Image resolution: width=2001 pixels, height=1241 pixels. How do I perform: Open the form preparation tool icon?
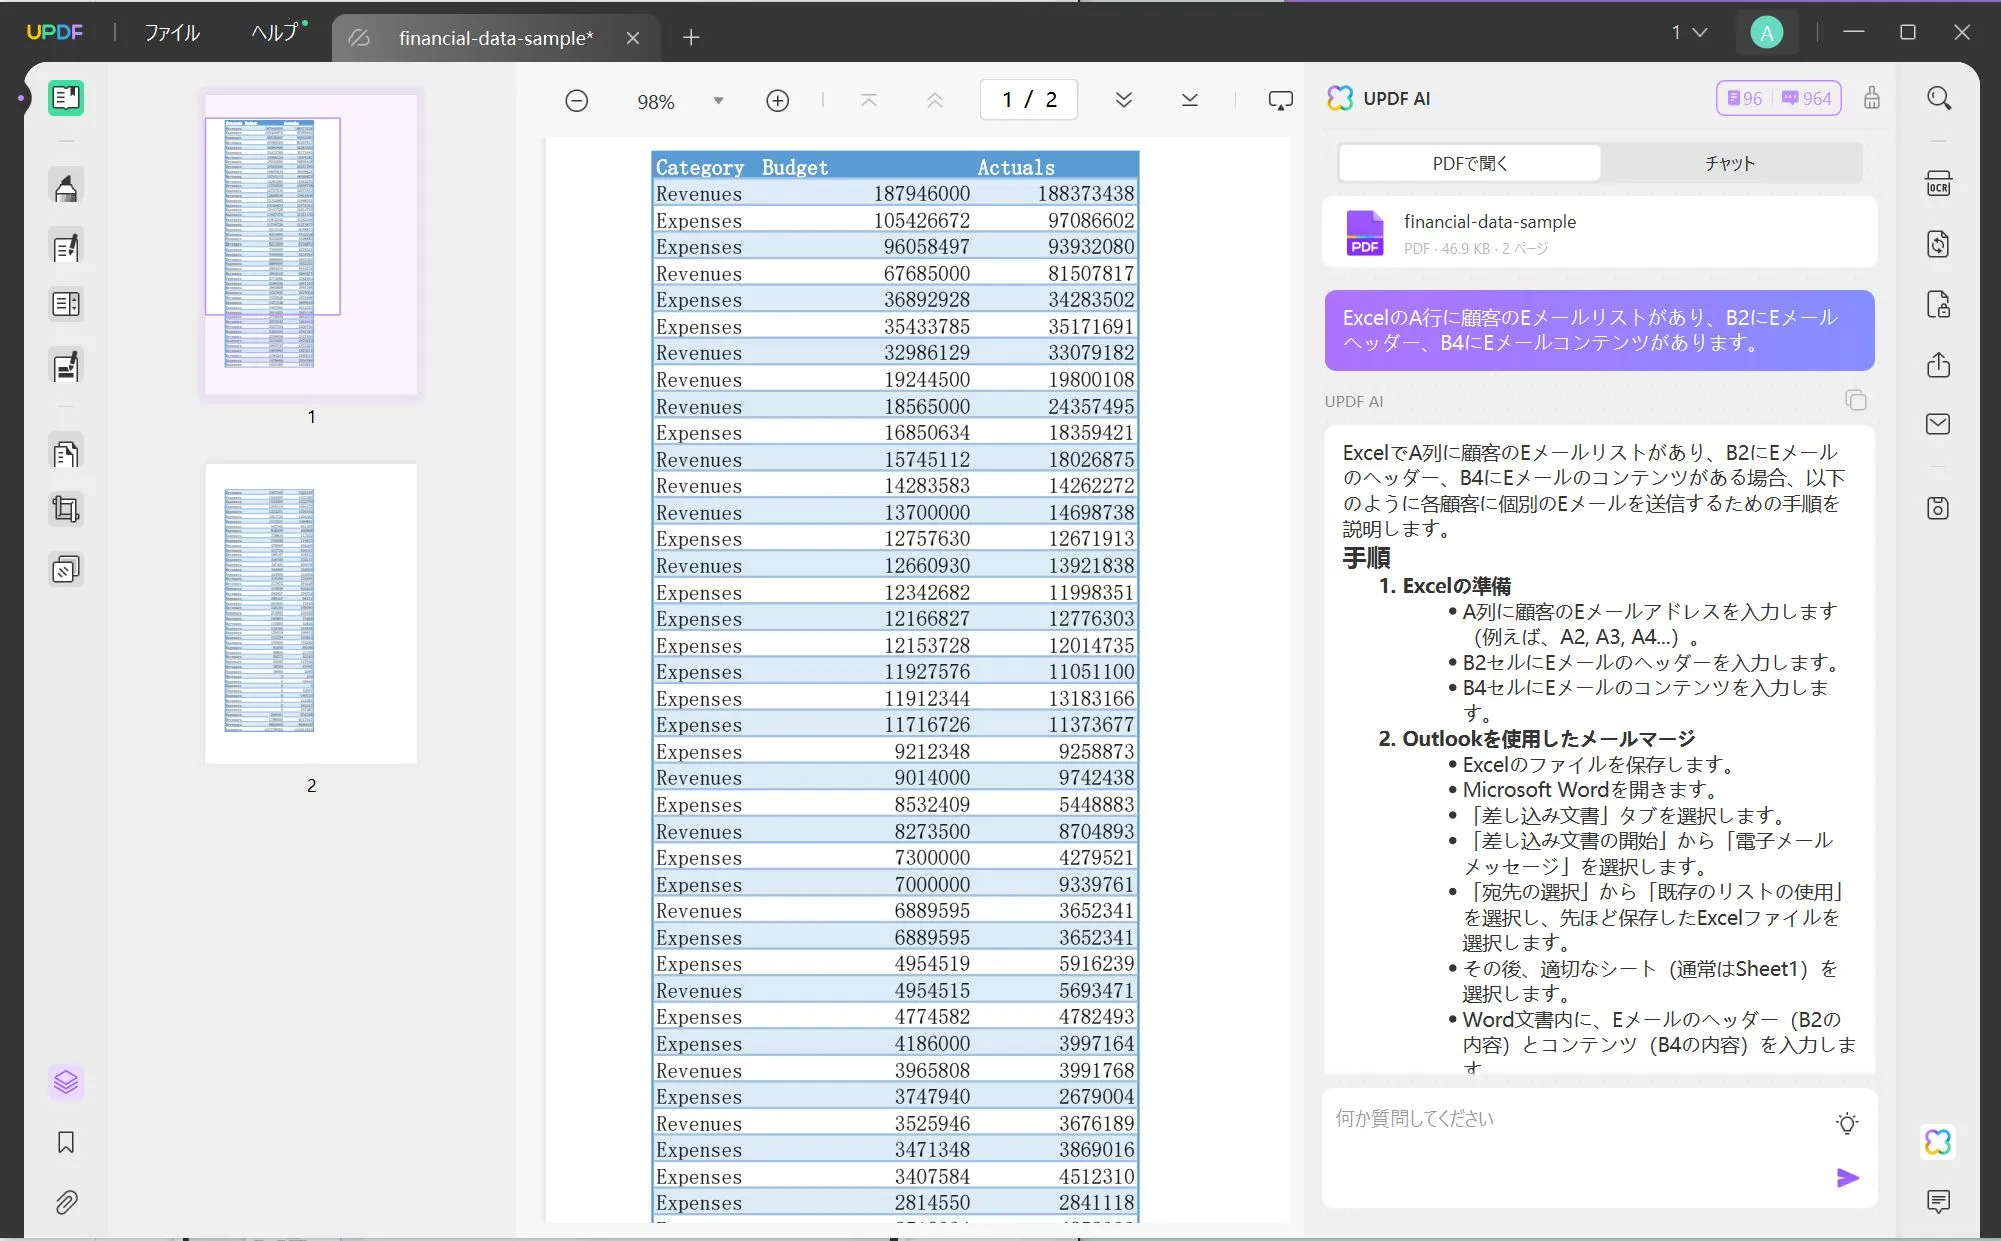click(66, 304)
